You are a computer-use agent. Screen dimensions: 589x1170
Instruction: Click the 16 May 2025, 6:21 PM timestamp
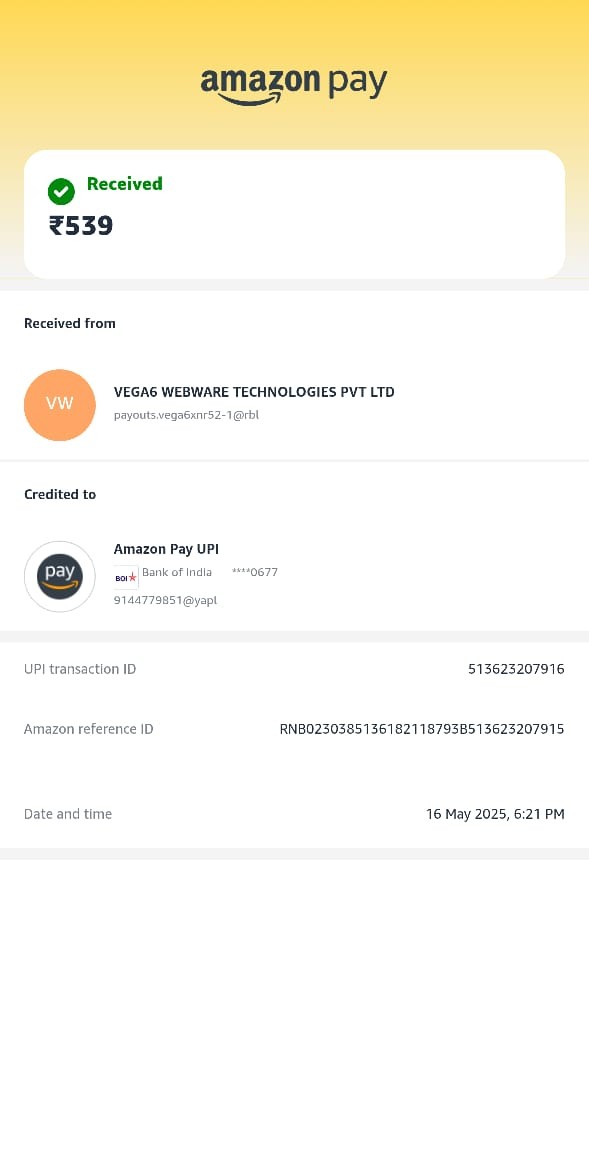tap(495, 814)
